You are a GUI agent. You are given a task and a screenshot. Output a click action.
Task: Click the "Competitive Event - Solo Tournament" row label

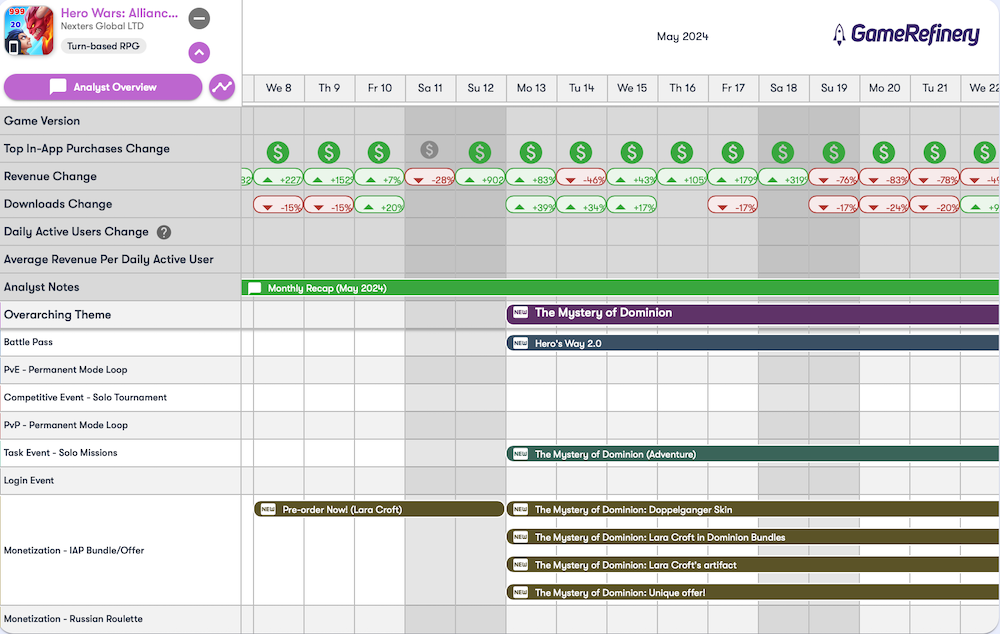(x=85, y=397)
